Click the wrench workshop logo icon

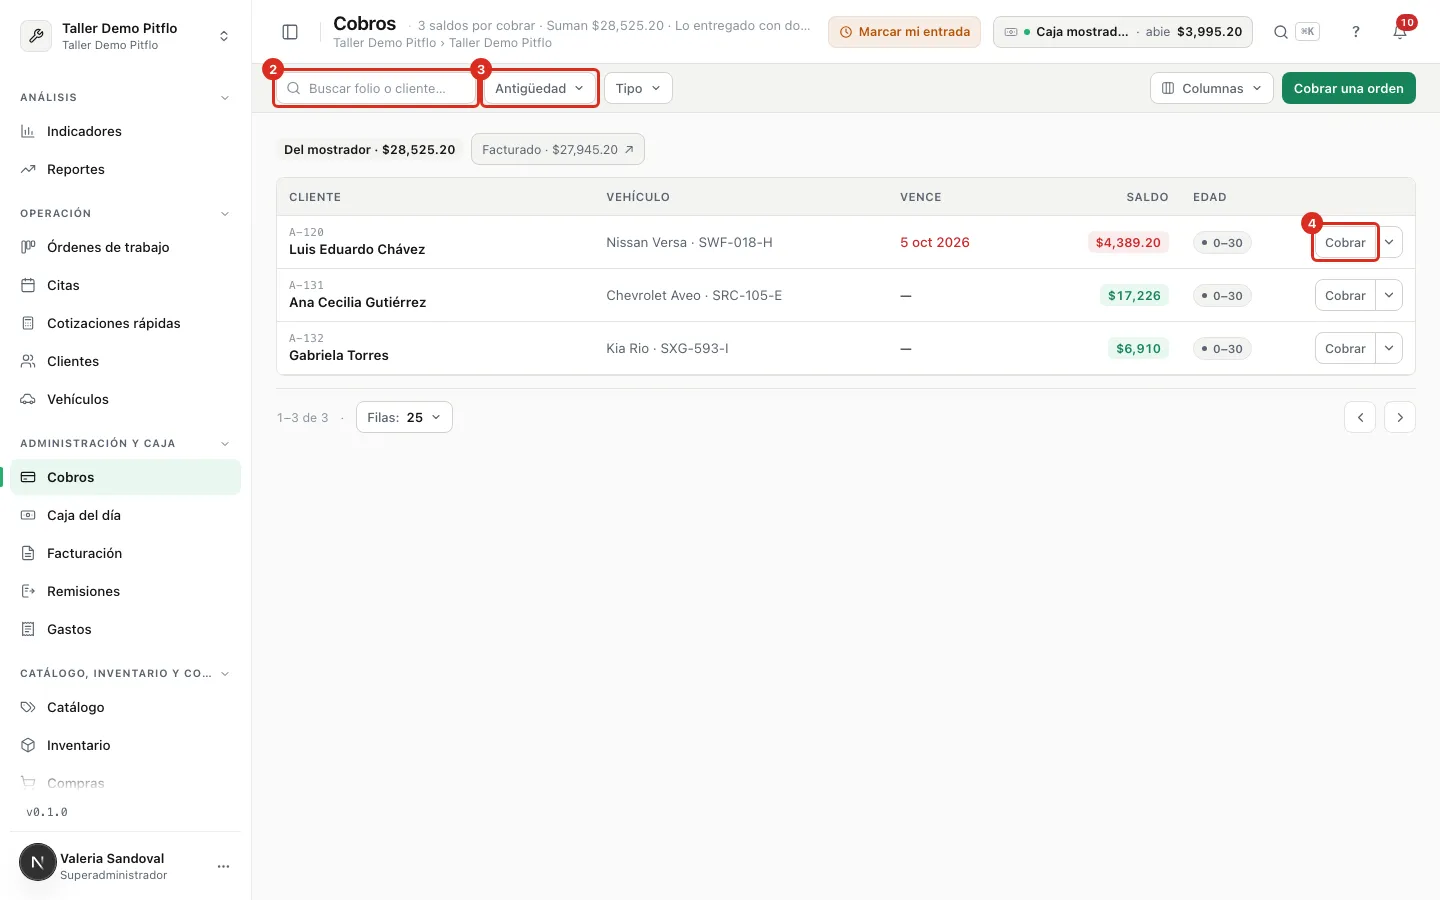pos(36,36)
